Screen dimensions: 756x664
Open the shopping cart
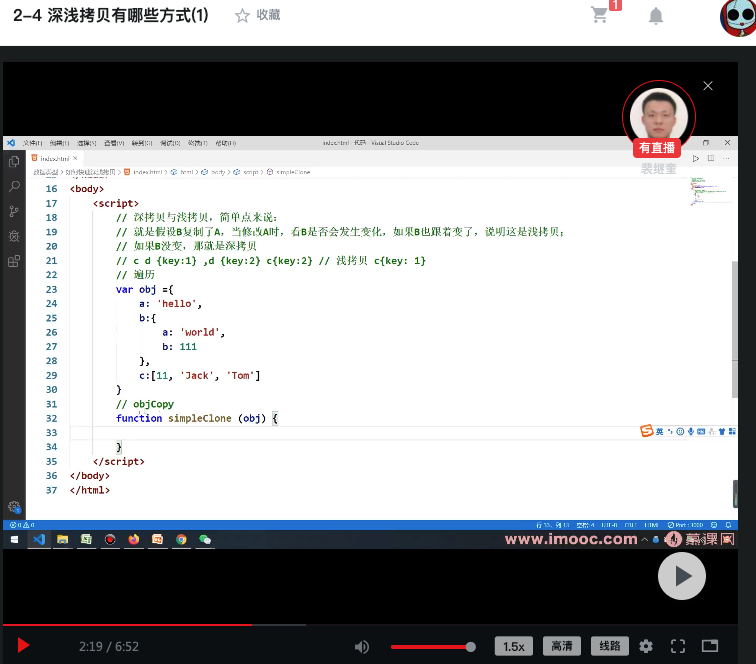[600, 14]
